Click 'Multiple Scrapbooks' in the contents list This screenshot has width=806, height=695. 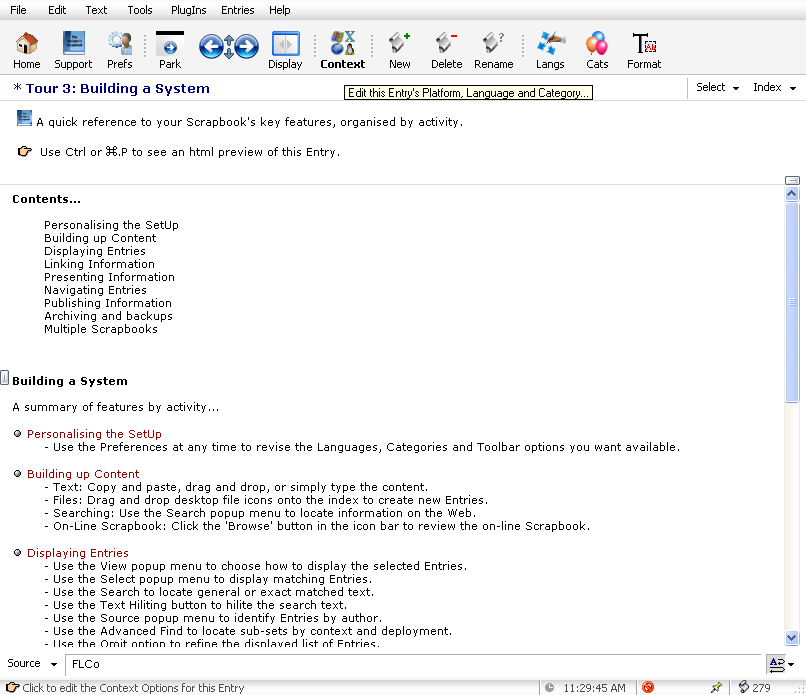(x=101, y=329)
